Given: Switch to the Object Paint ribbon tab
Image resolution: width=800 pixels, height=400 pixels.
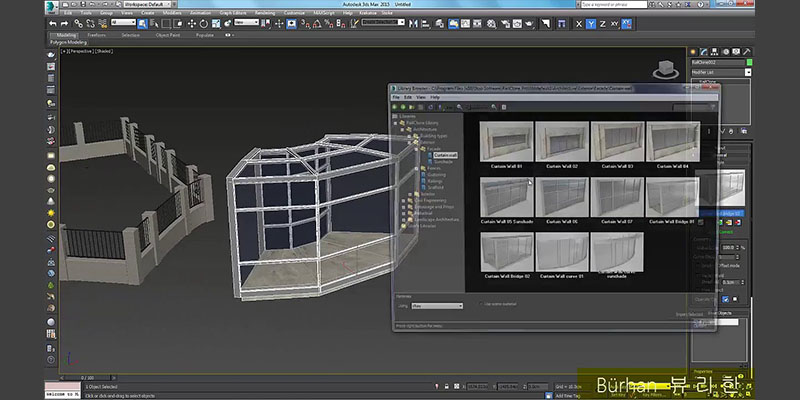Looking at the screenshot, I should coord(168,35).
